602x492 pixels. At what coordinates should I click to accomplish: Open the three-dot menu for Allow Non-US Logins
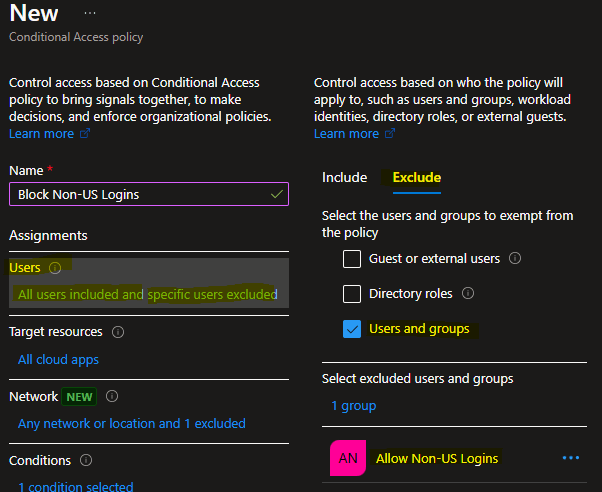click(571, 458)
